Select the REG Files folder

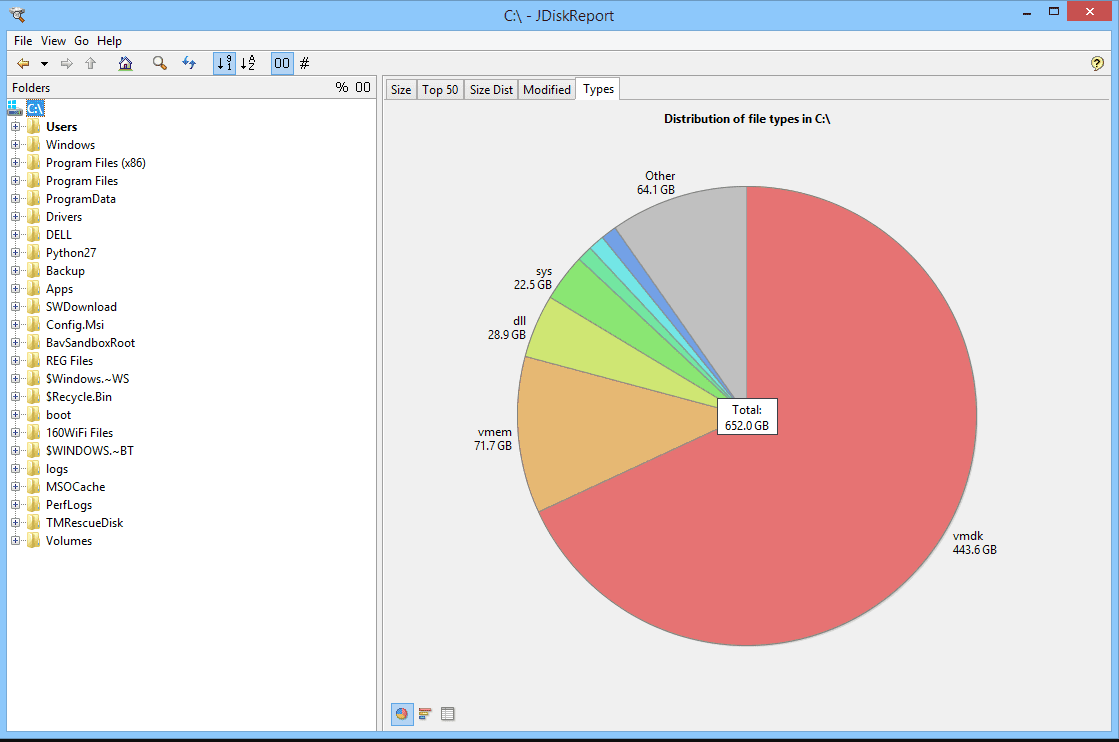pyautogui.click(x=69, y=361)
